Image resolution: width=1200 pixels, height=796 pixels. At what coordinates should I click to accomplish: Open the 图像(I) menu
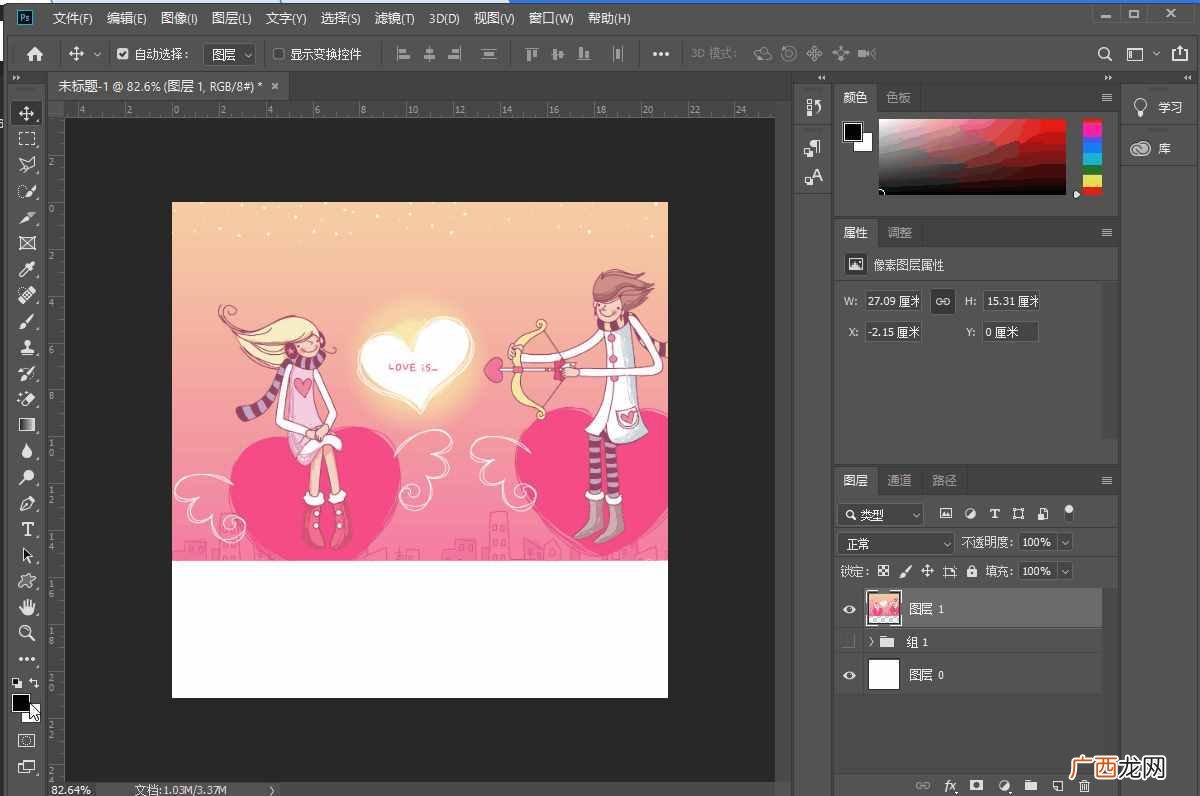180,18
